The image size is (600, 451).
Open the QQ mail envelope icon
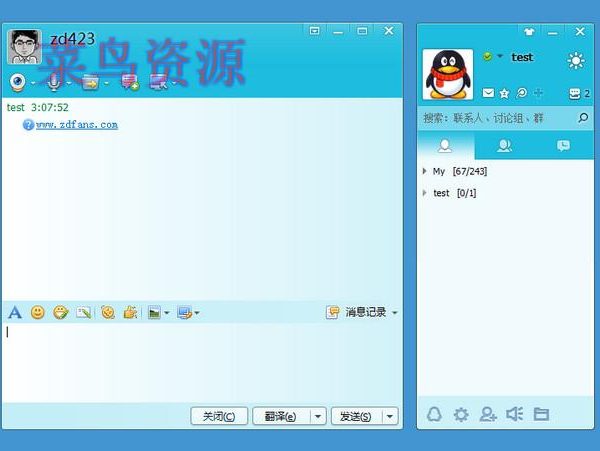(x=488, y=93)
